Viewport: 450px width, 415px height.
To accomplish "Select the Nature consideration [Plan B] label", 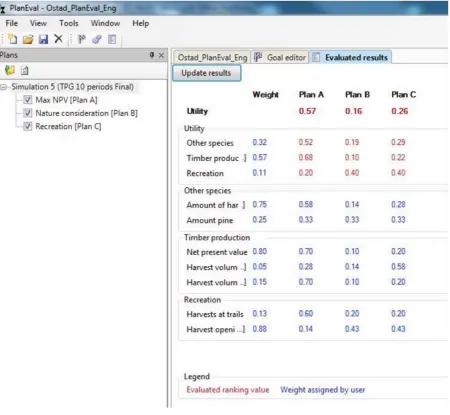I will coord(86,113).
